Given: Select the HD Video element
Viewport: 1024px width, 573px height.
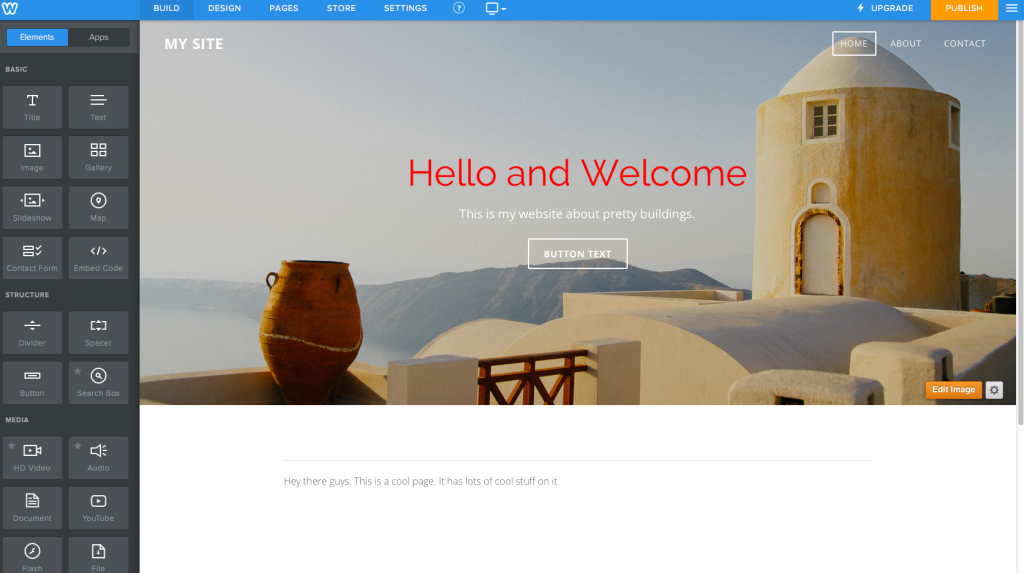Looking at the screenshot, I should tap(32, 457).
